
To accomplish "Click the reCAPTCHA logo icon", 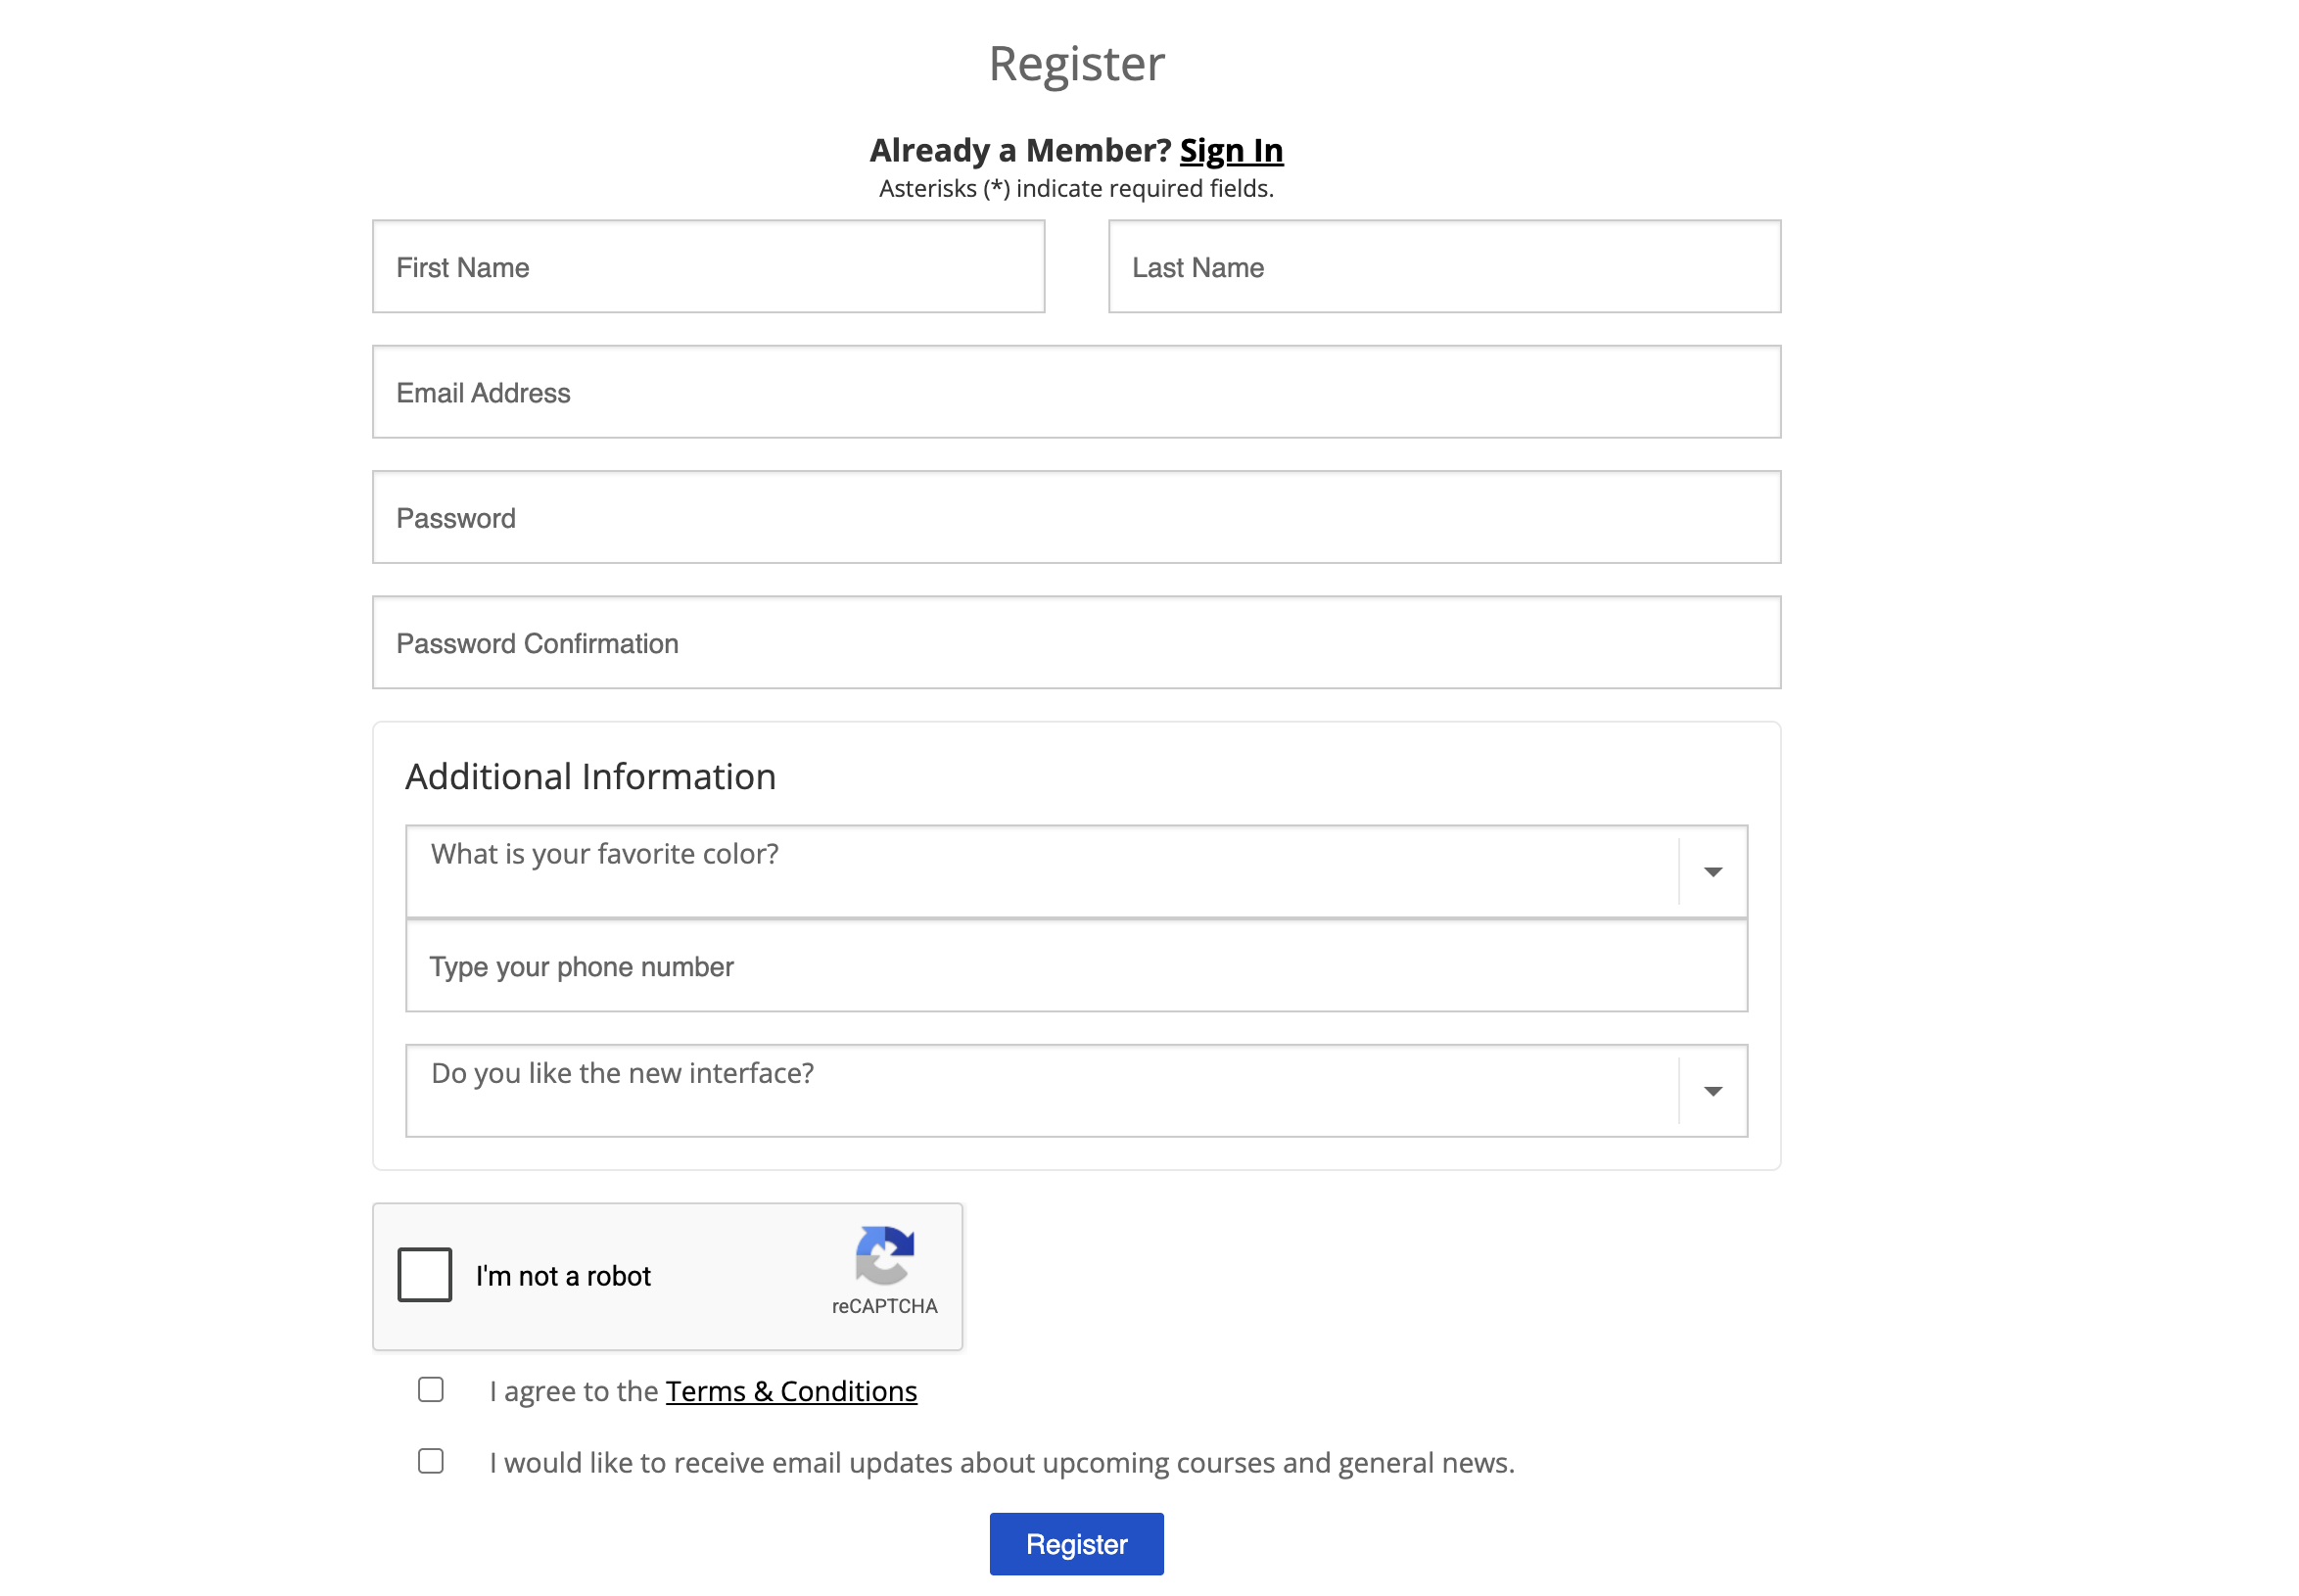I will coord(884,1254).
